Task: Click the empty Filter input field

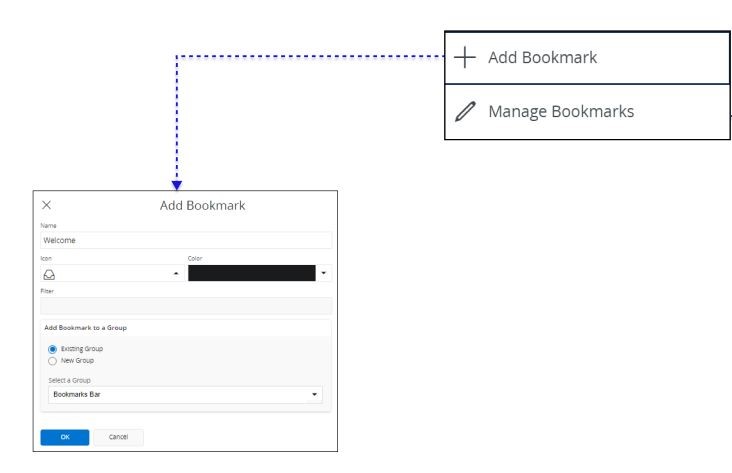Action: pyautogui.click(x=185, y=306)
